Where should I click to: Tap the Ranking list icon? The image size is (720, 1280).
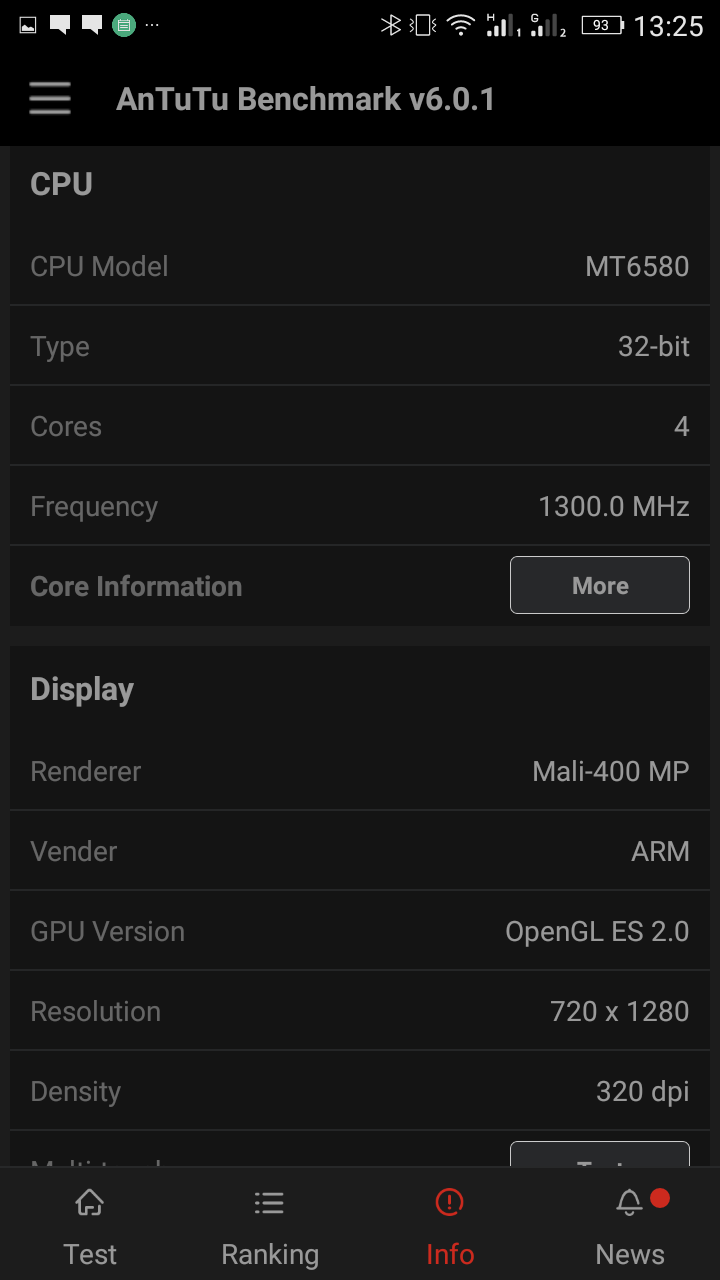click(269, 1202)
